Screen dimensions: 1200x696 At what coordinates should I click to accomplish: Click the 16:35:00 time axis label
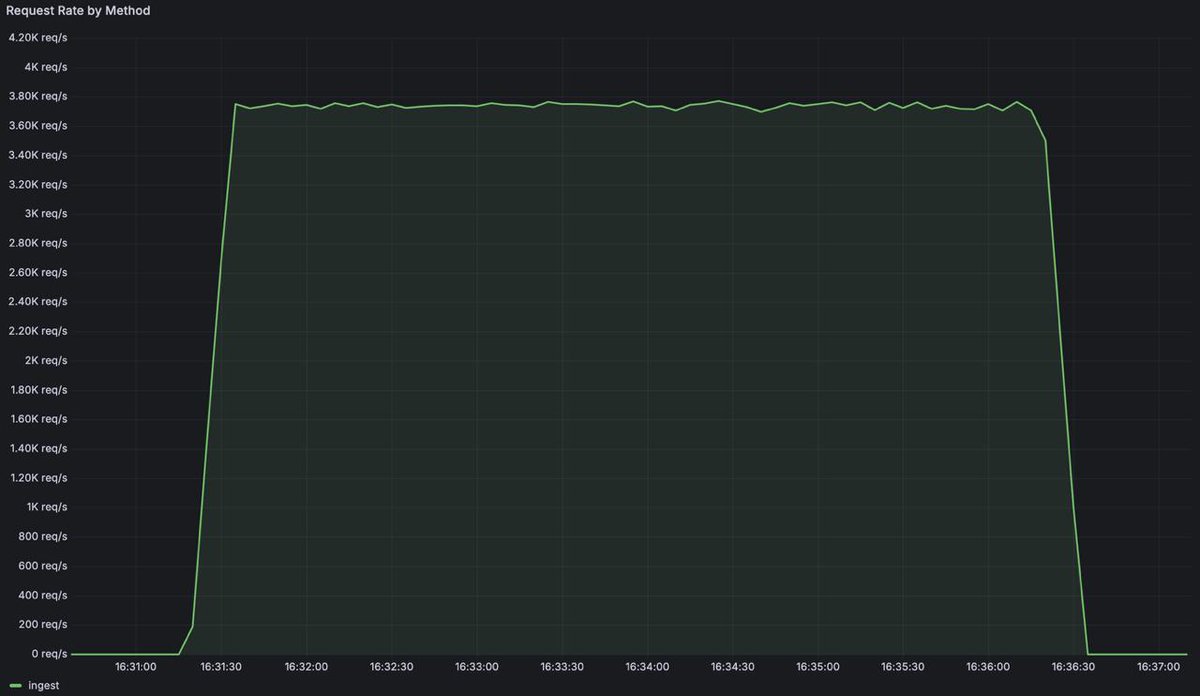818,666
